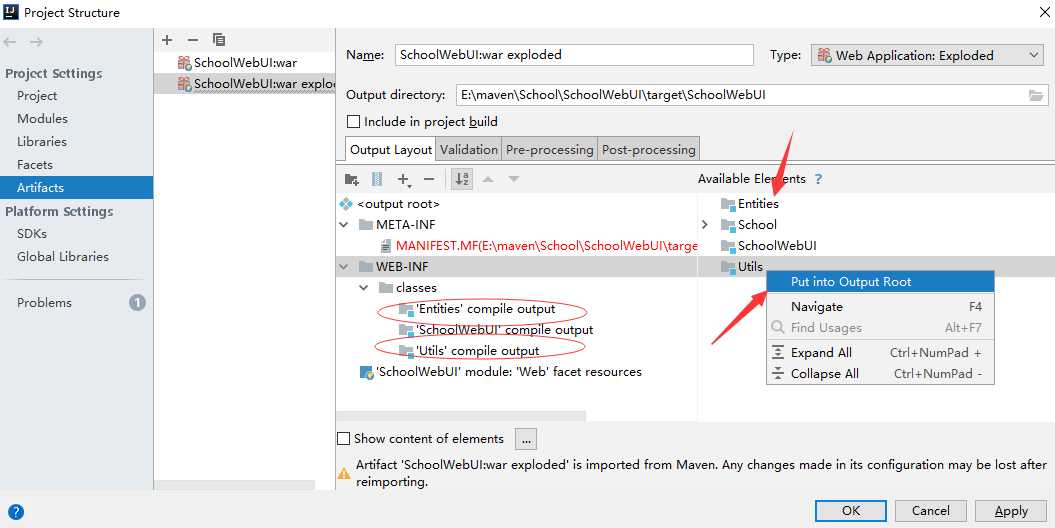Image resolution: width=1055 pixels, height=528 pixels.
Task: Click the Cancel button
Action: (x=931, y=511)
